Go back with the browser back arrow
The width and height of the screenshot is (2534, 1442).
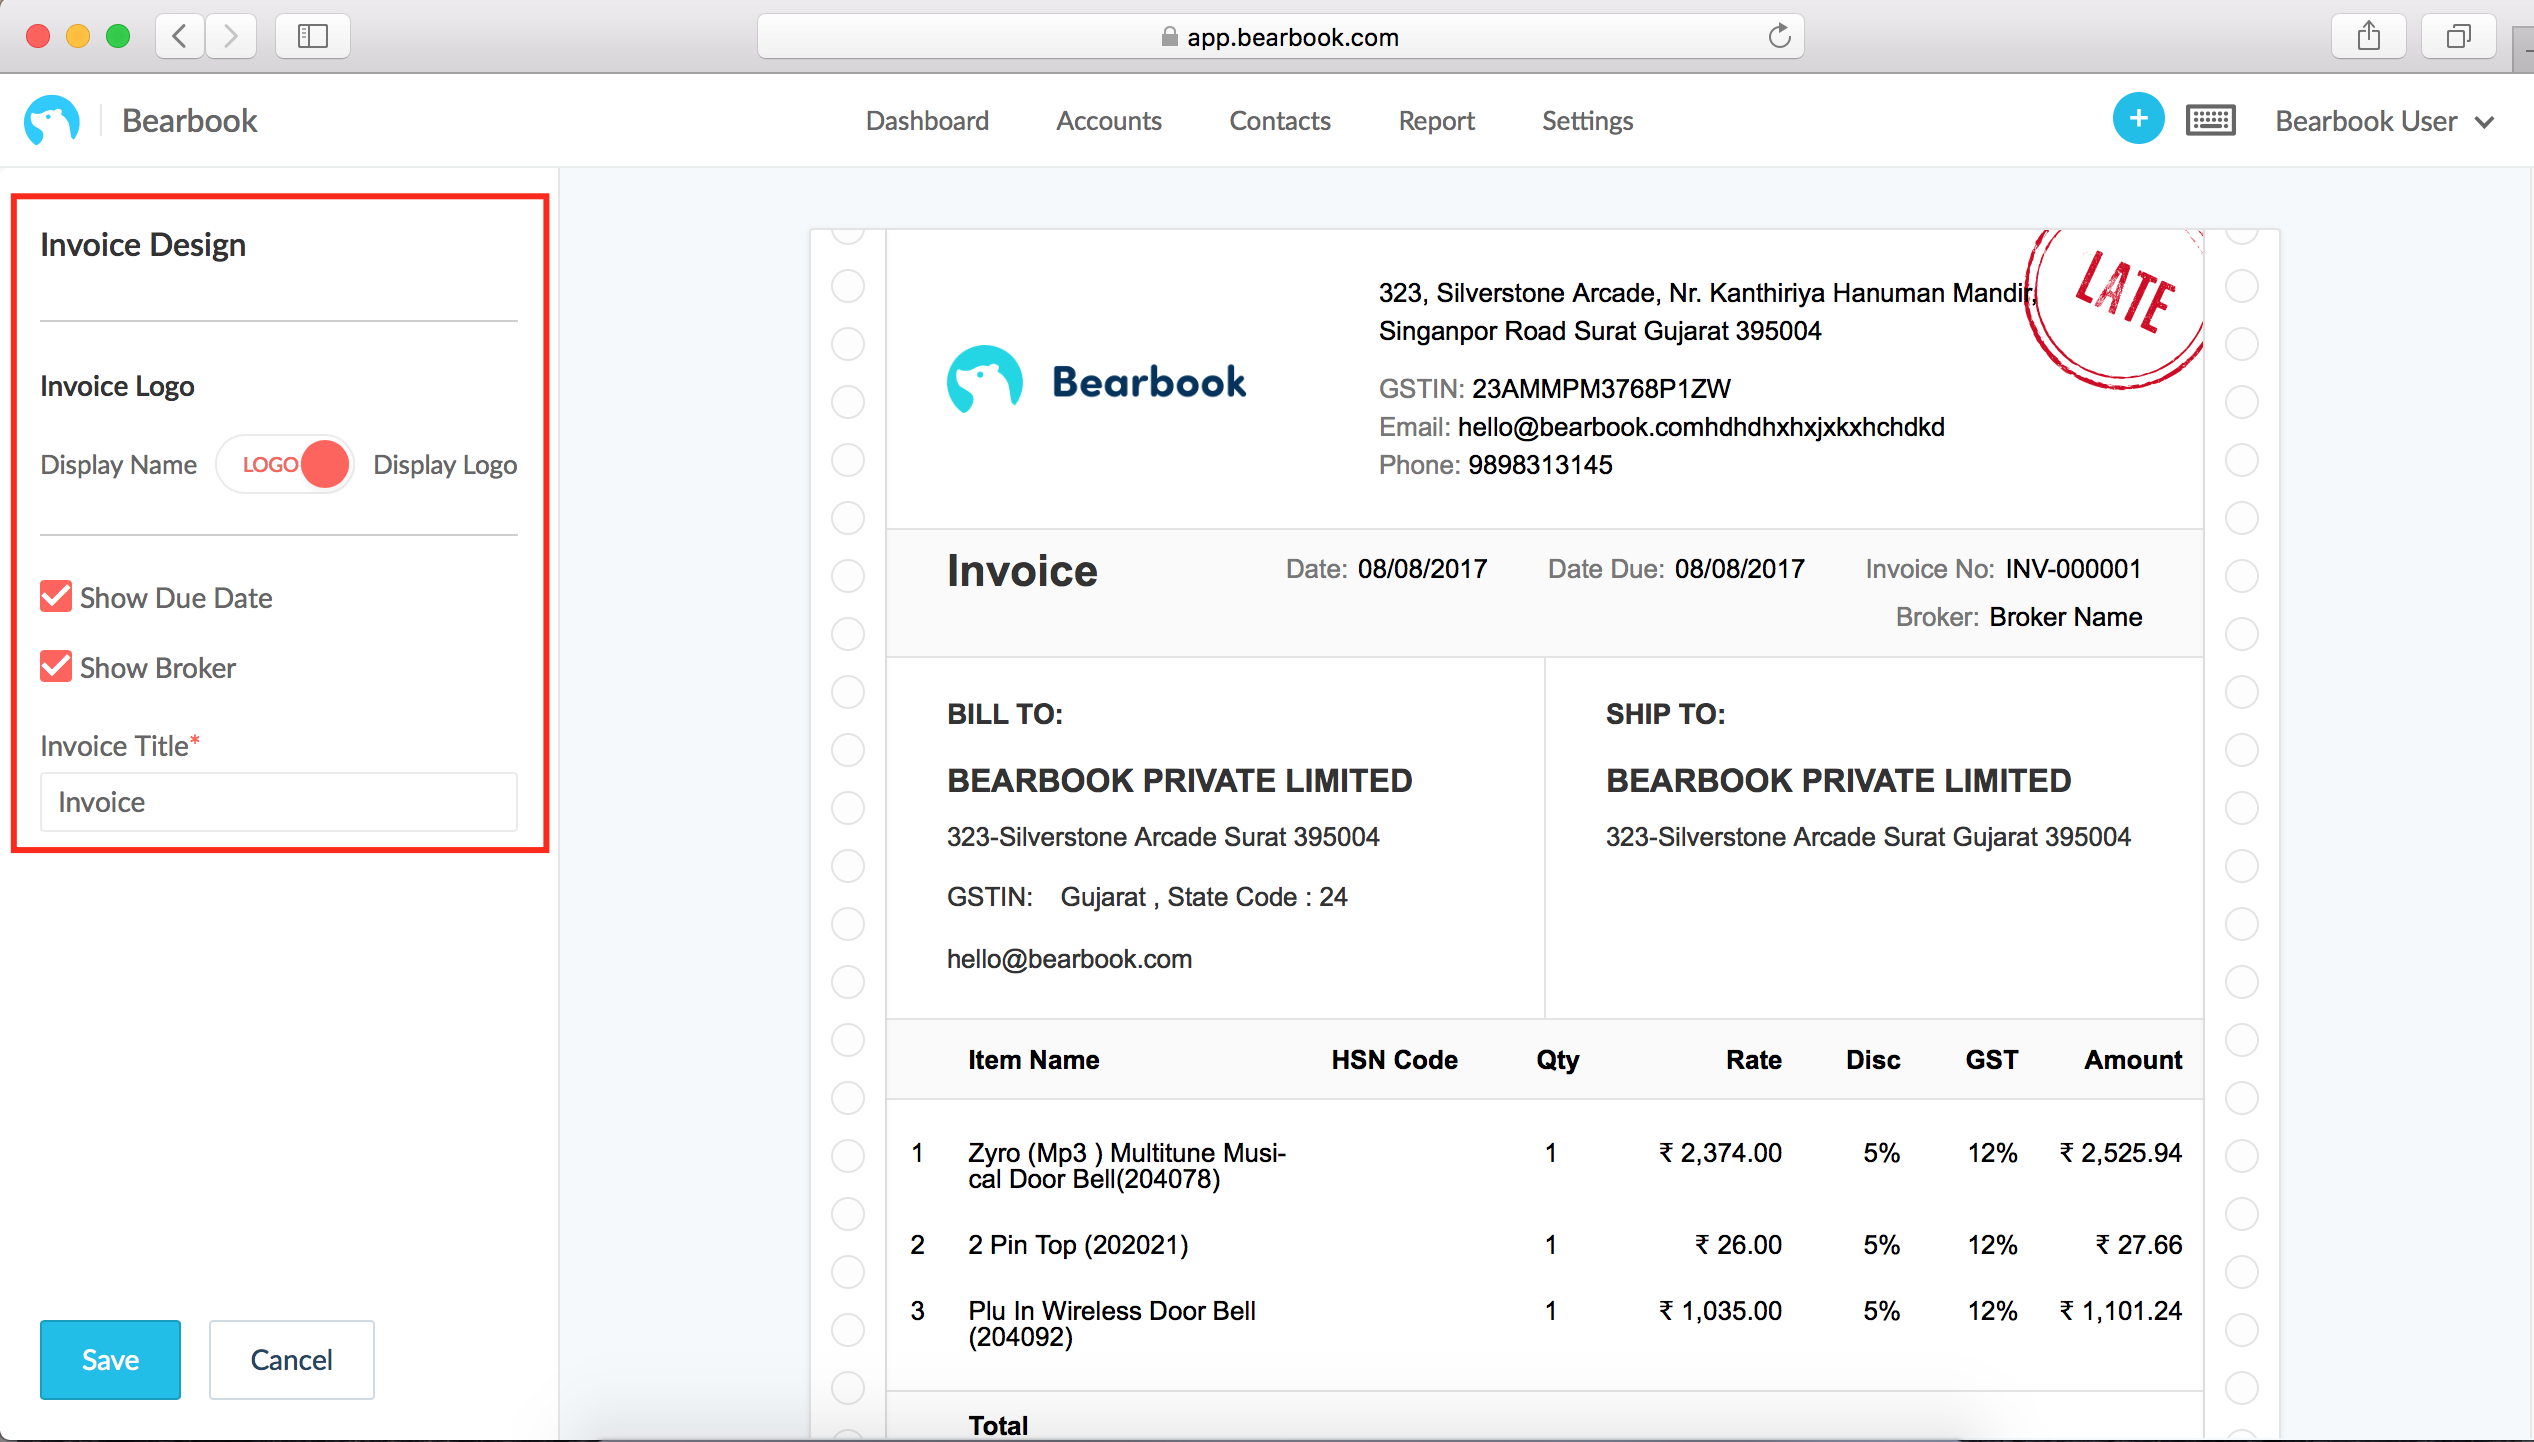click(180, 37)
